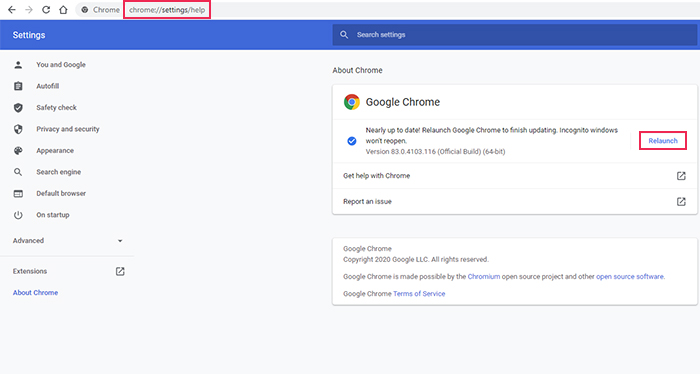Screen dimensions: 700x374
Task: Open the Terms of Service link
Action: point(419,294)
